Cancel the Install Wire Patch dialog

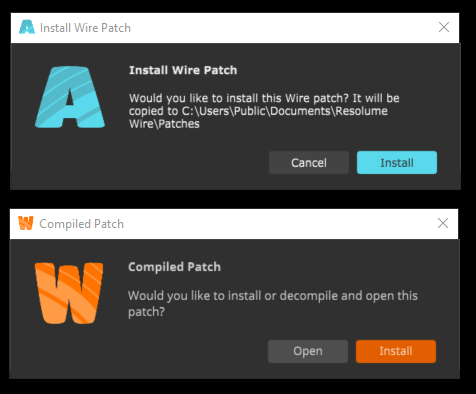pos(309,162)
